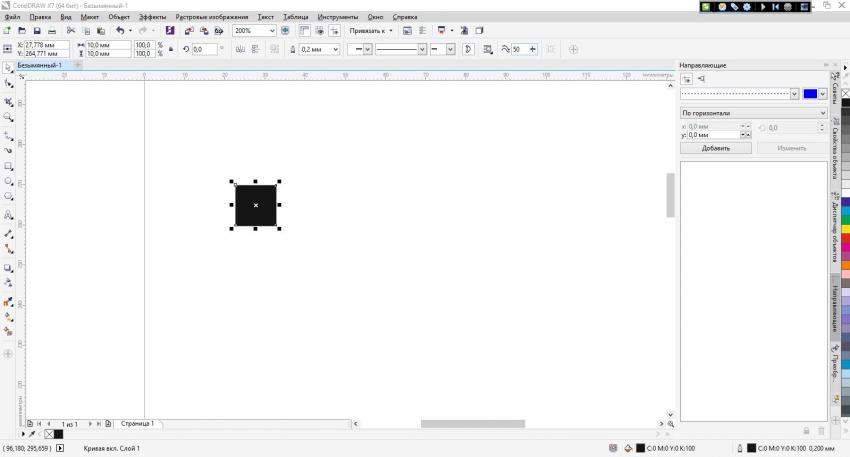This screenshot has height=457, width=850.
Task: Toggle the lock ratio padlock
Action: tap(170, 49)
